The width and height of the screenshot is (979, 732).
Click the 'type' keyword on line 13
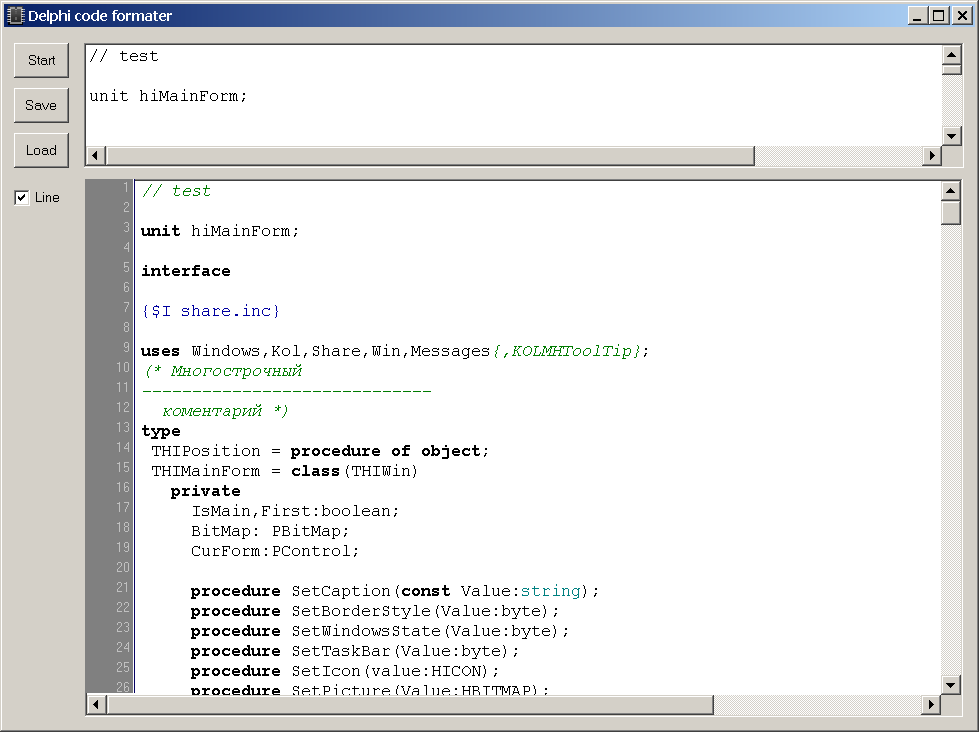point(160,431)
